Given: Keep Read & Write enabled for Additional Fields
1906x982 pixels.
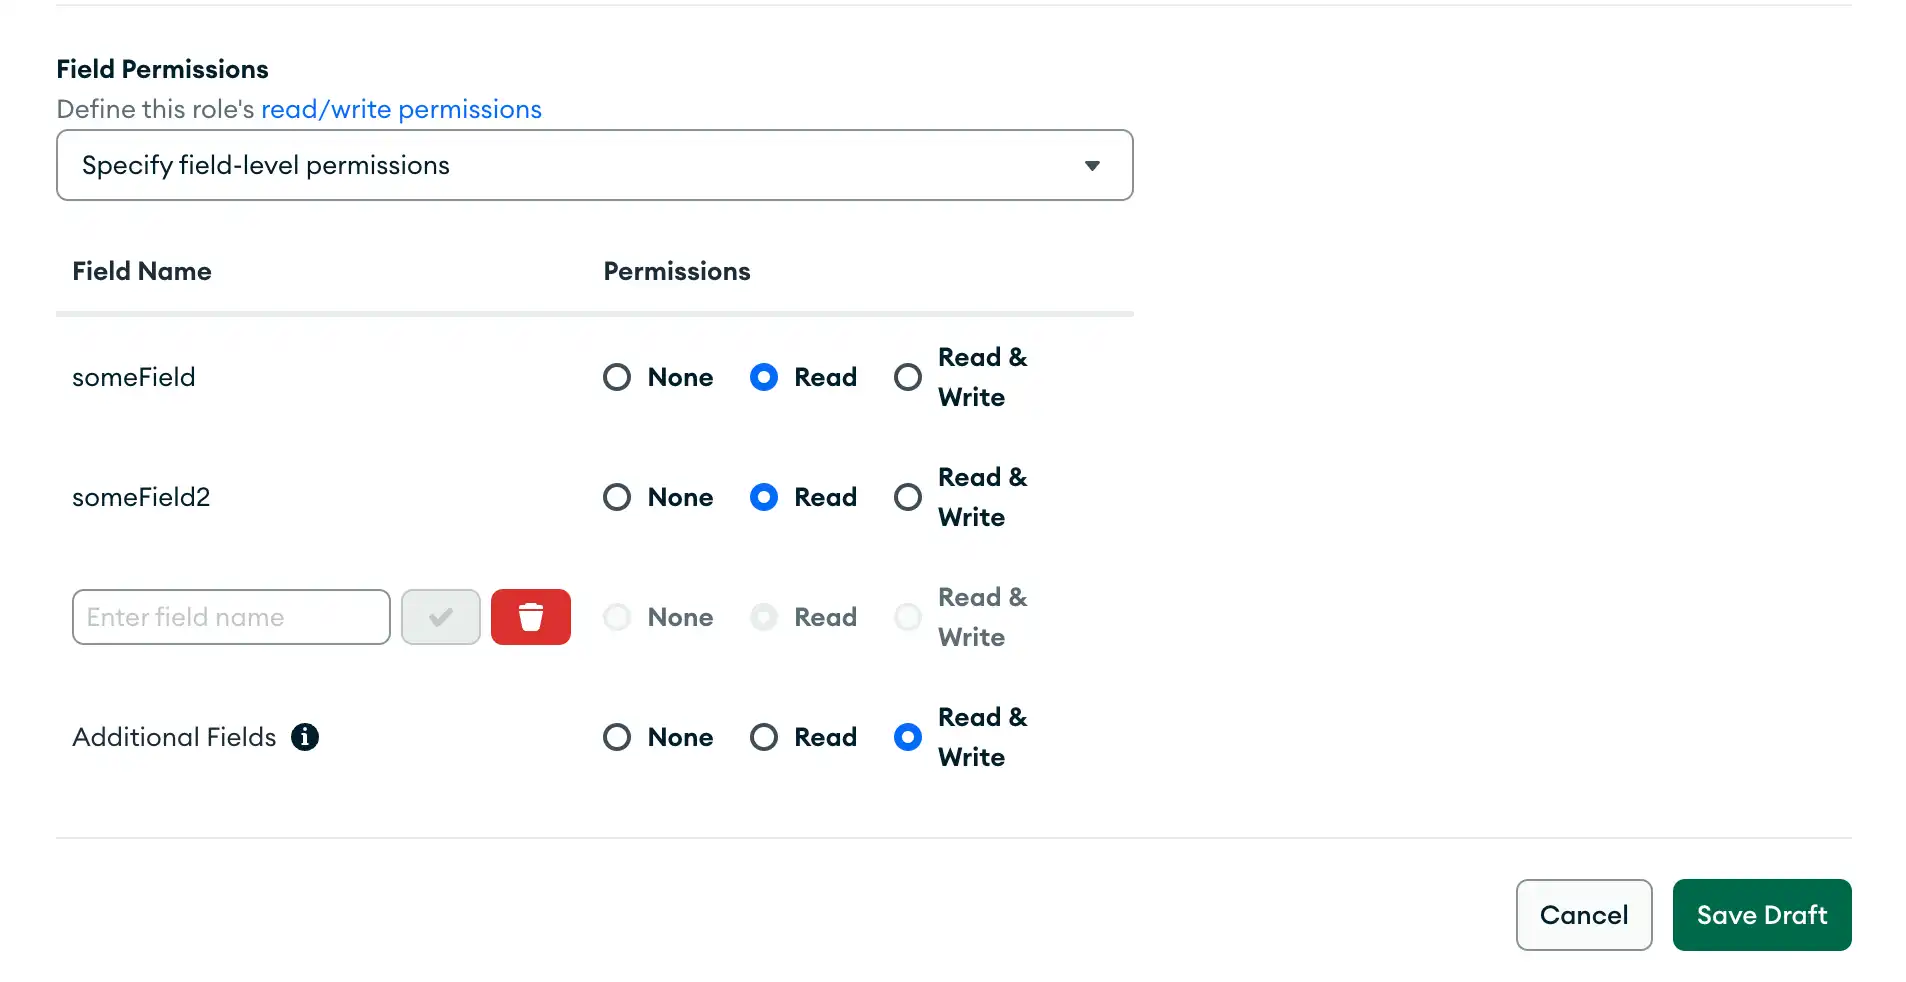Looking at the screenshot, I should pyautogui.click(x=907, y=737).
